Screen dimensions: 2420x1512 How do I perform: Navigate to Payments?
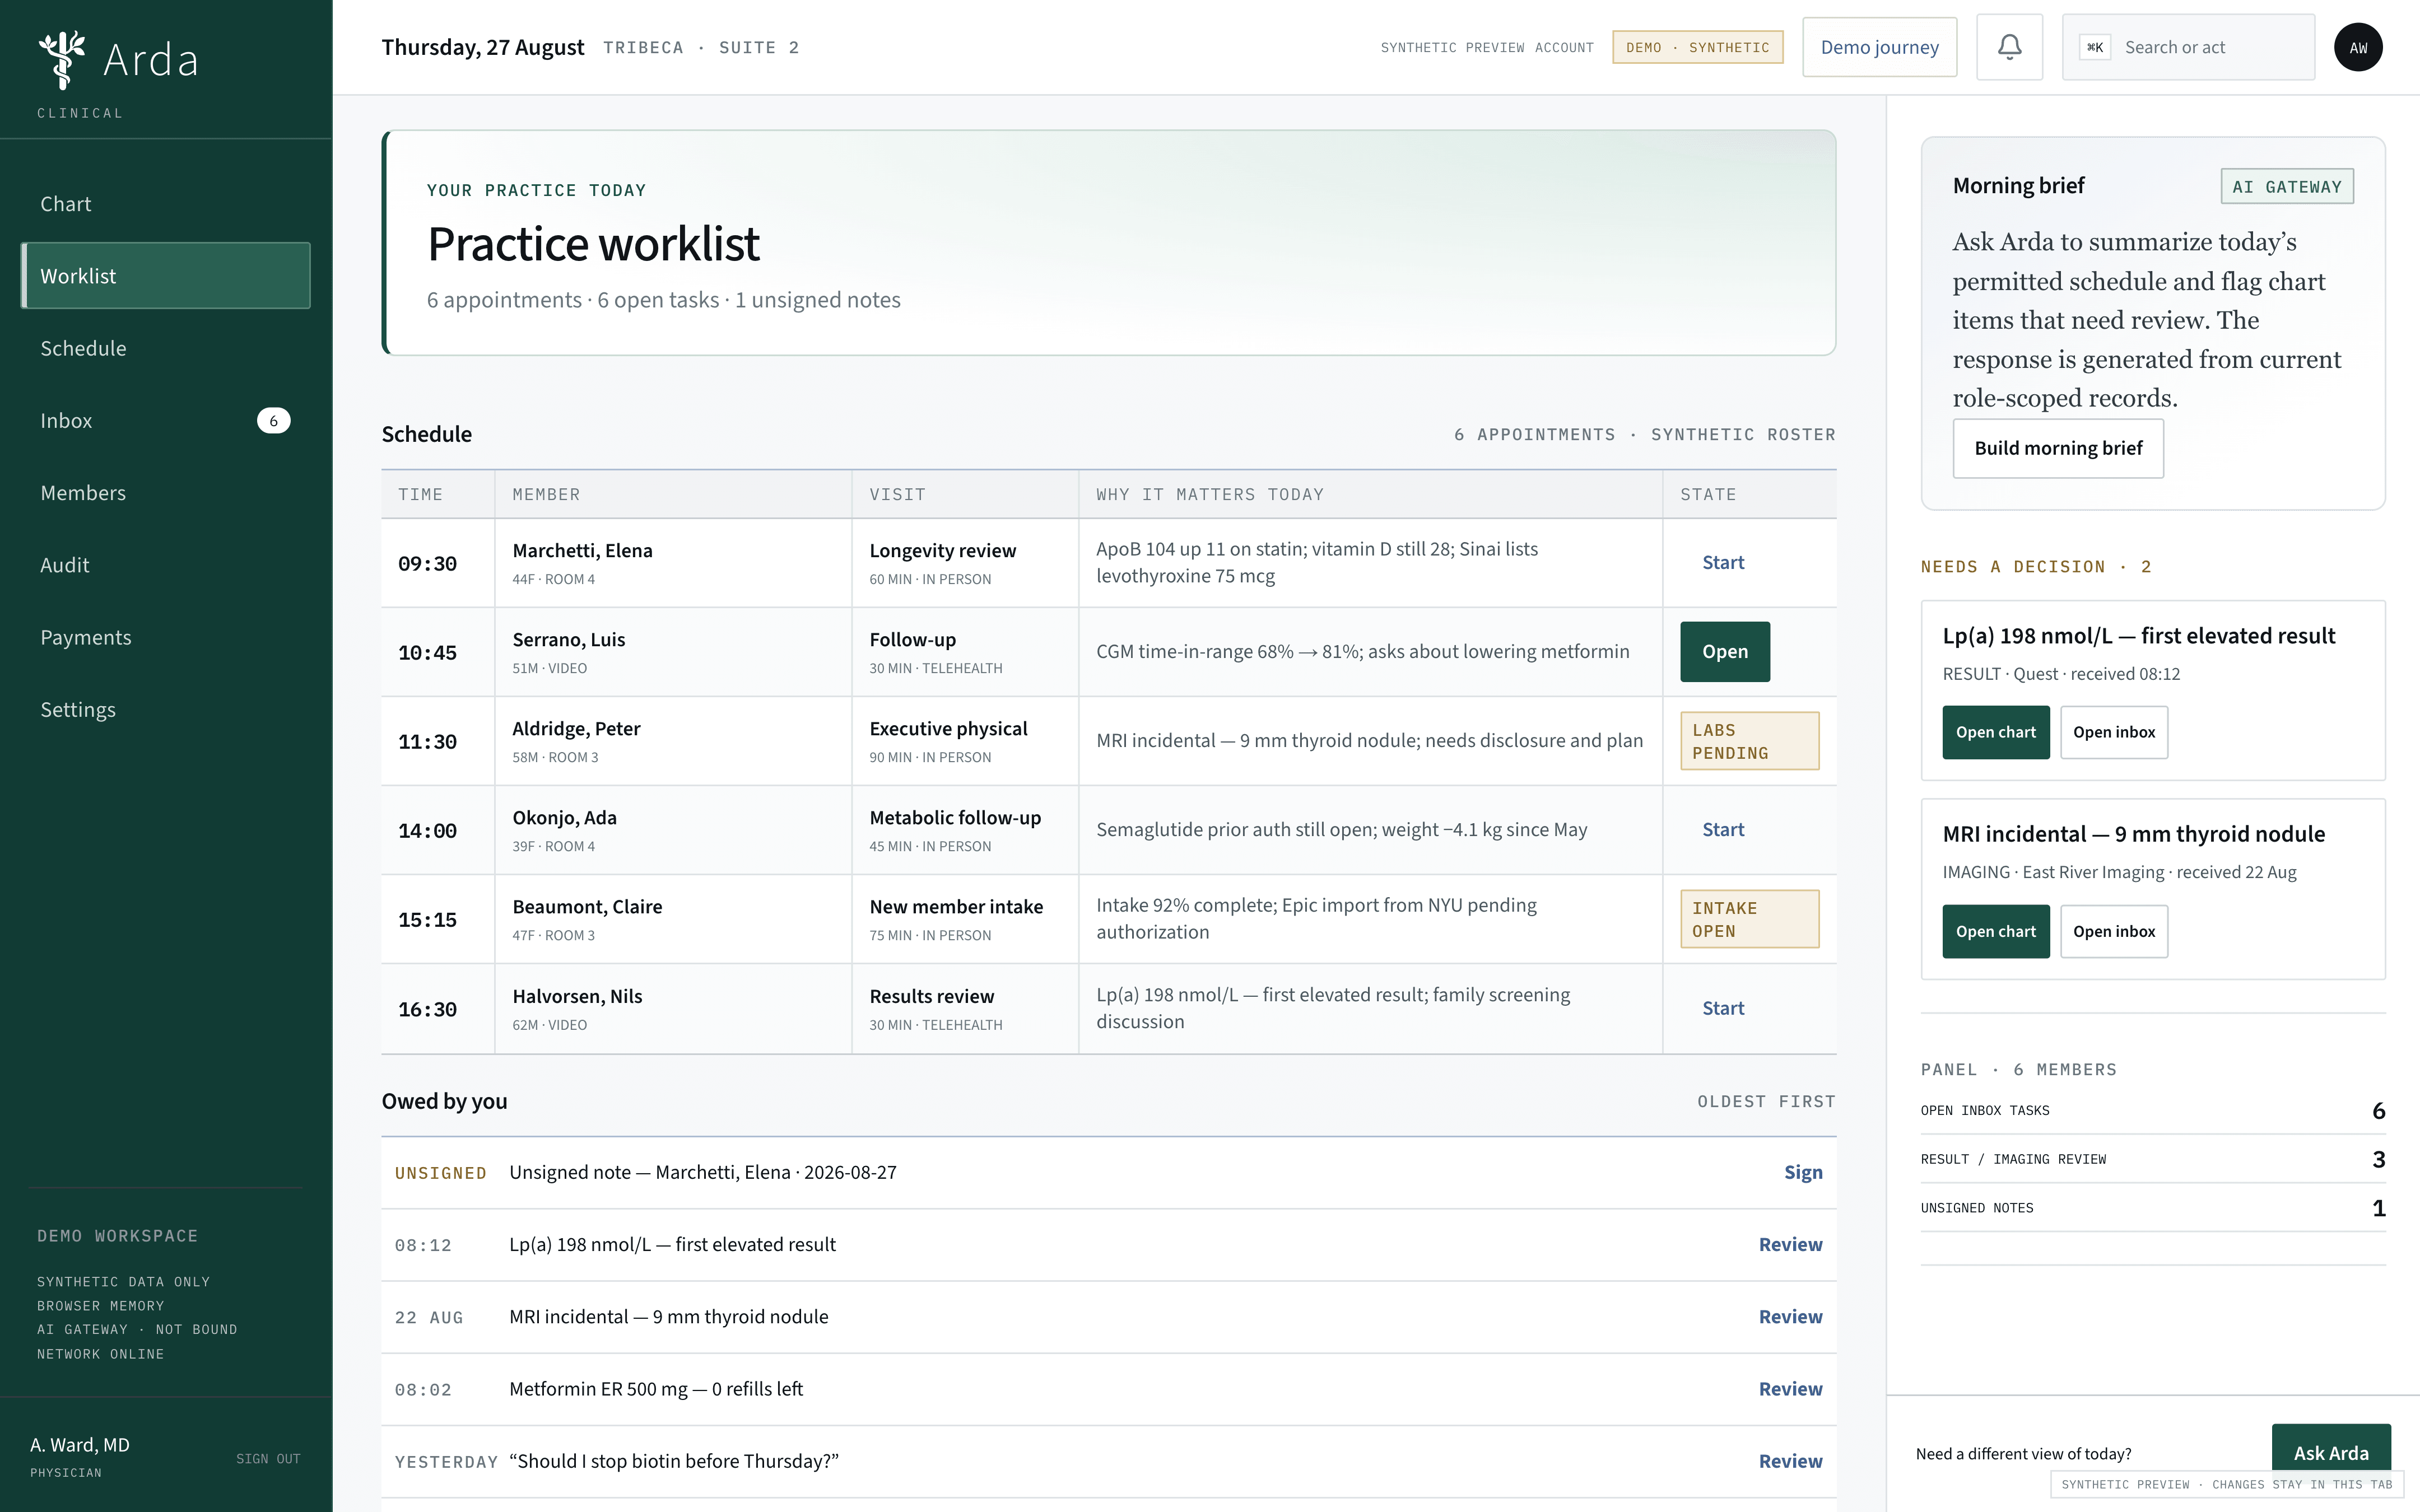(166, 637)
